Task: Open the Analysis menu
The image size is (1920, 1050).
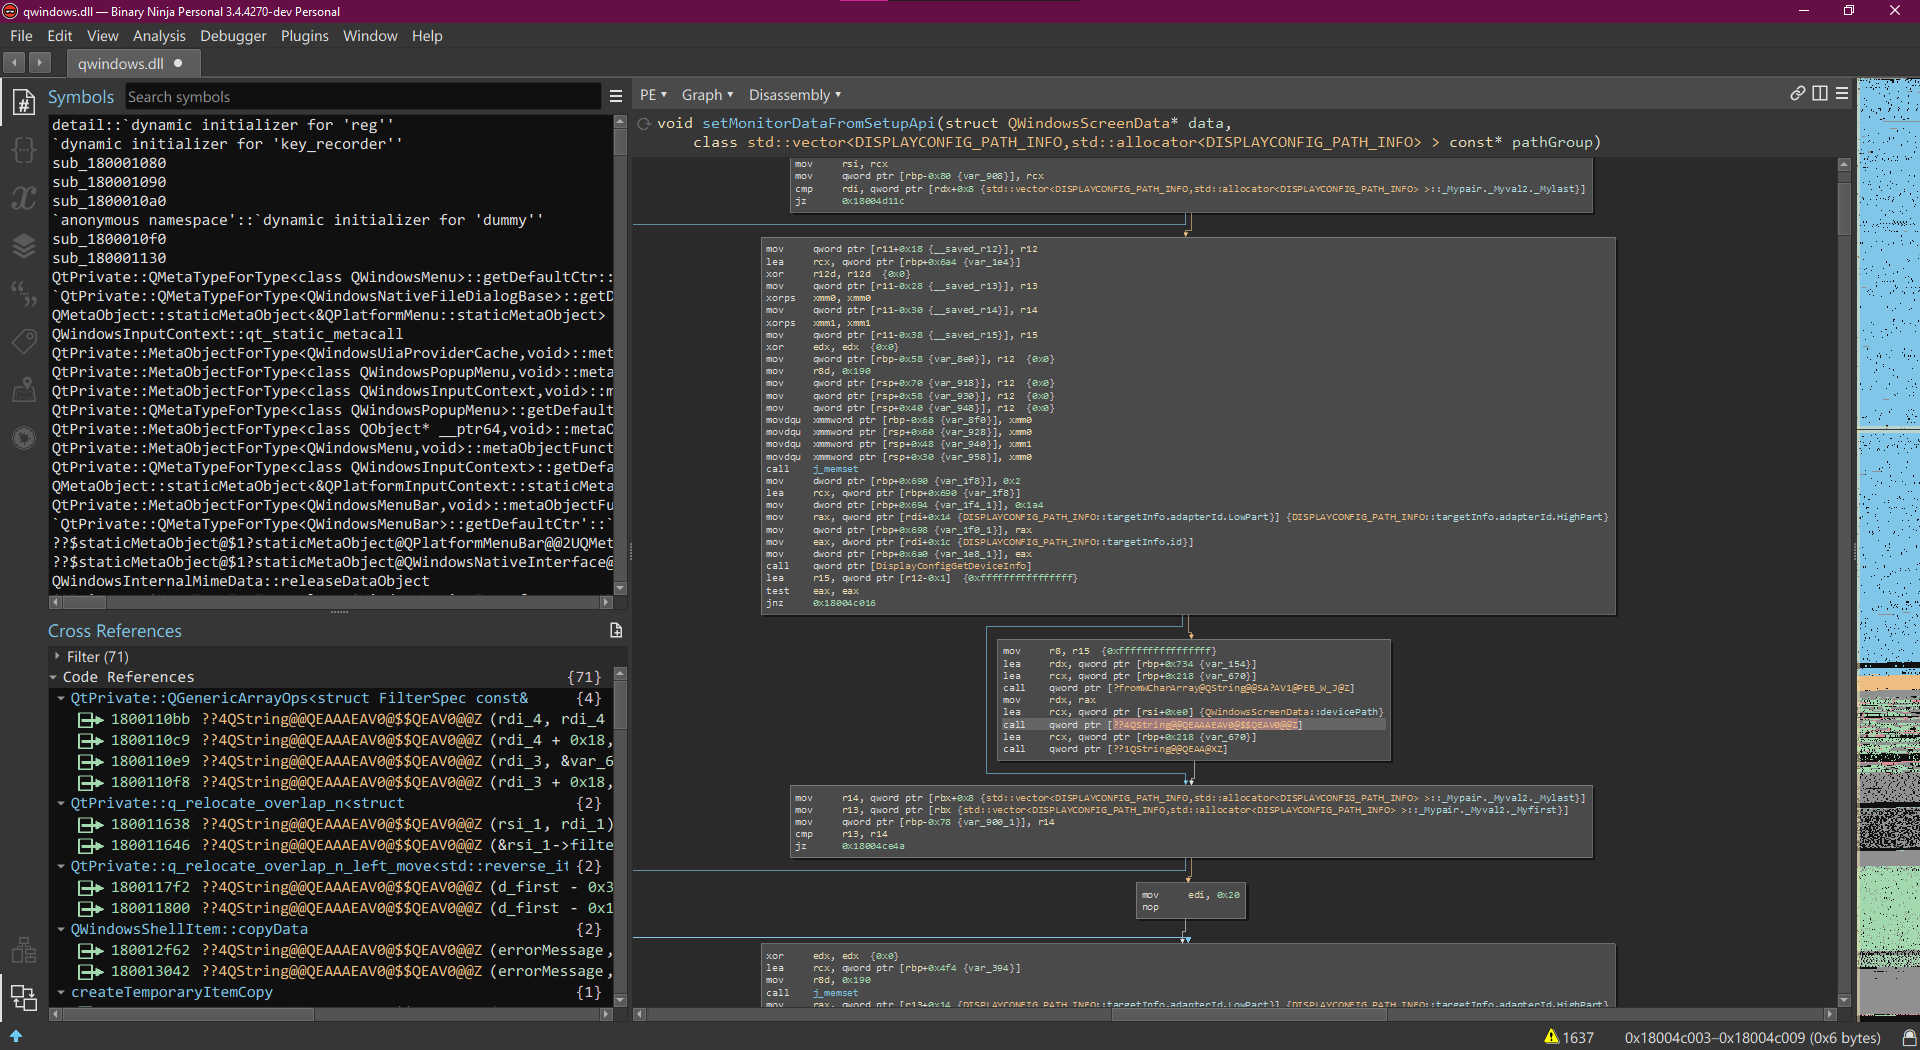Action: 159,36
